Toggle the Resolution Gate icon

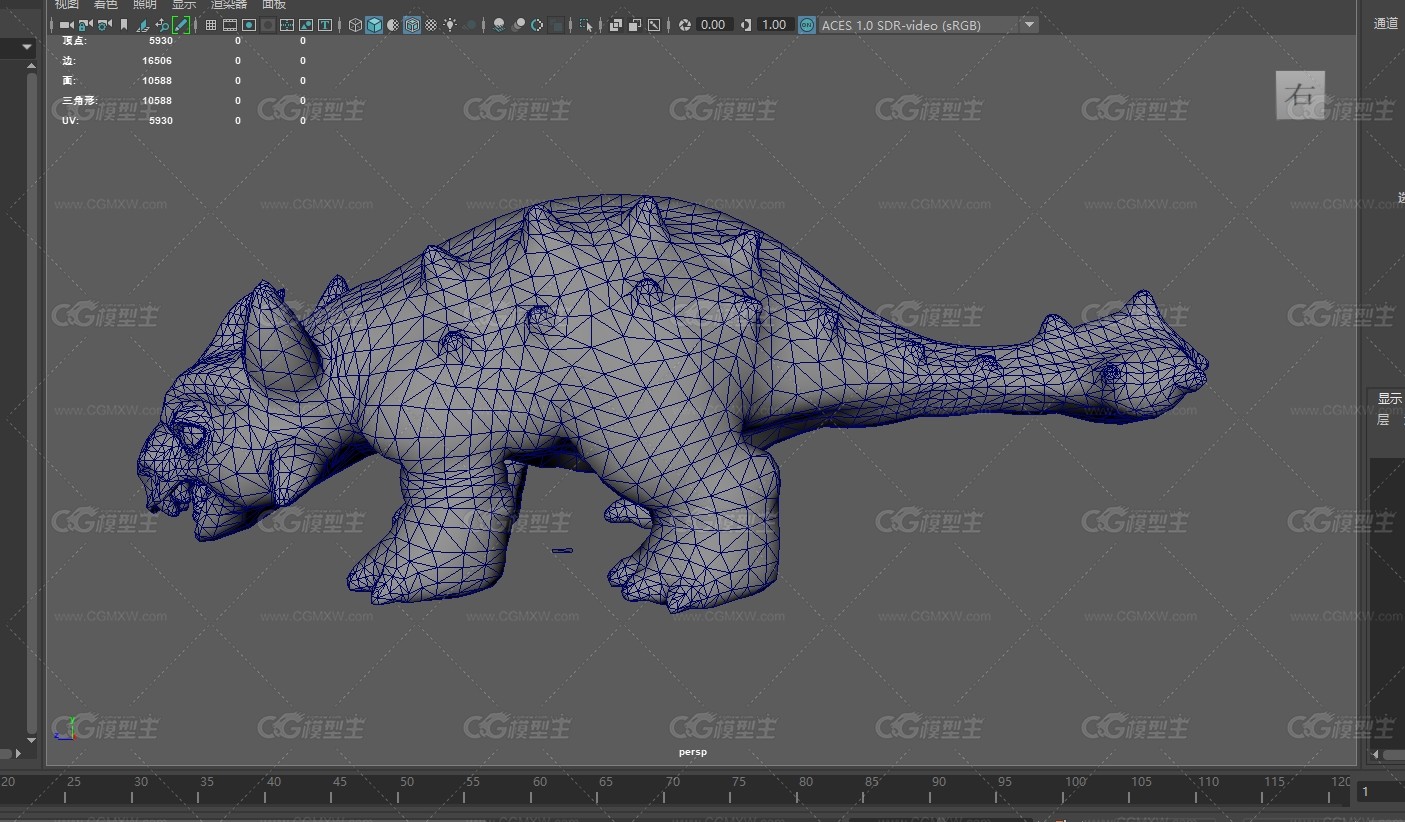249,25
